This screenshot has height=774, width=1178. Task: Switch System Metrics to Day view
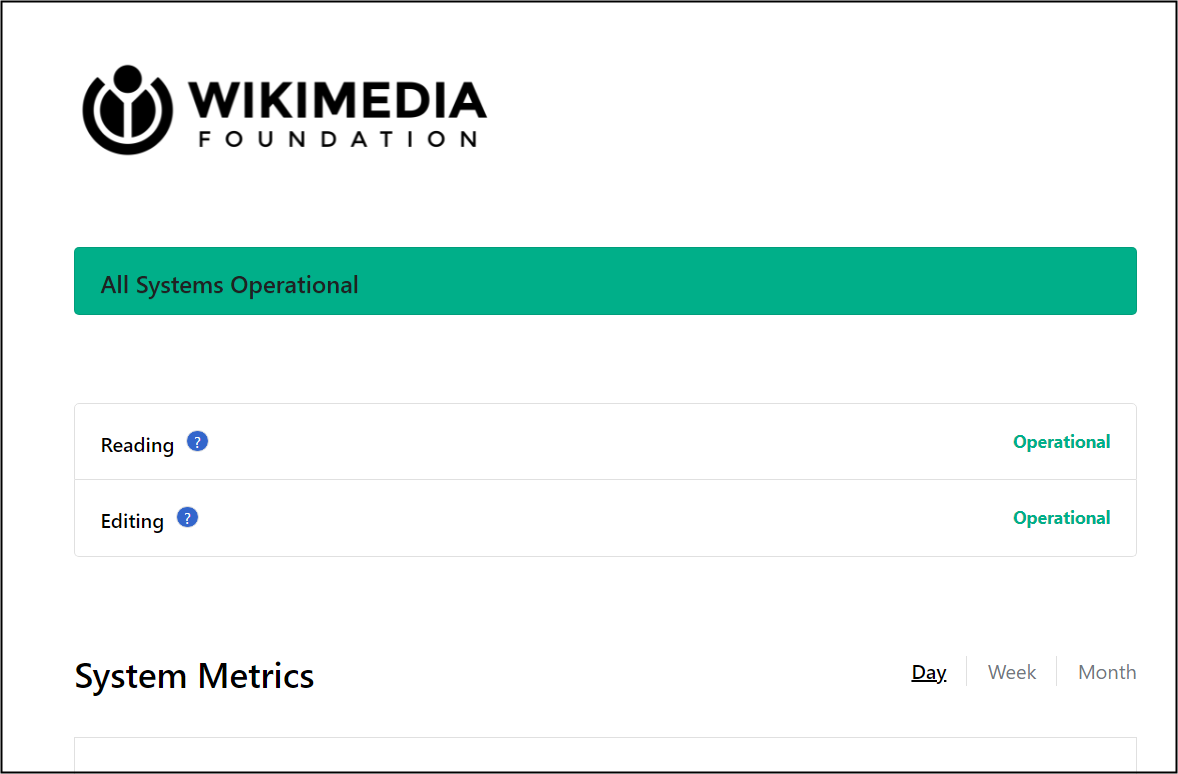(929, 672)
